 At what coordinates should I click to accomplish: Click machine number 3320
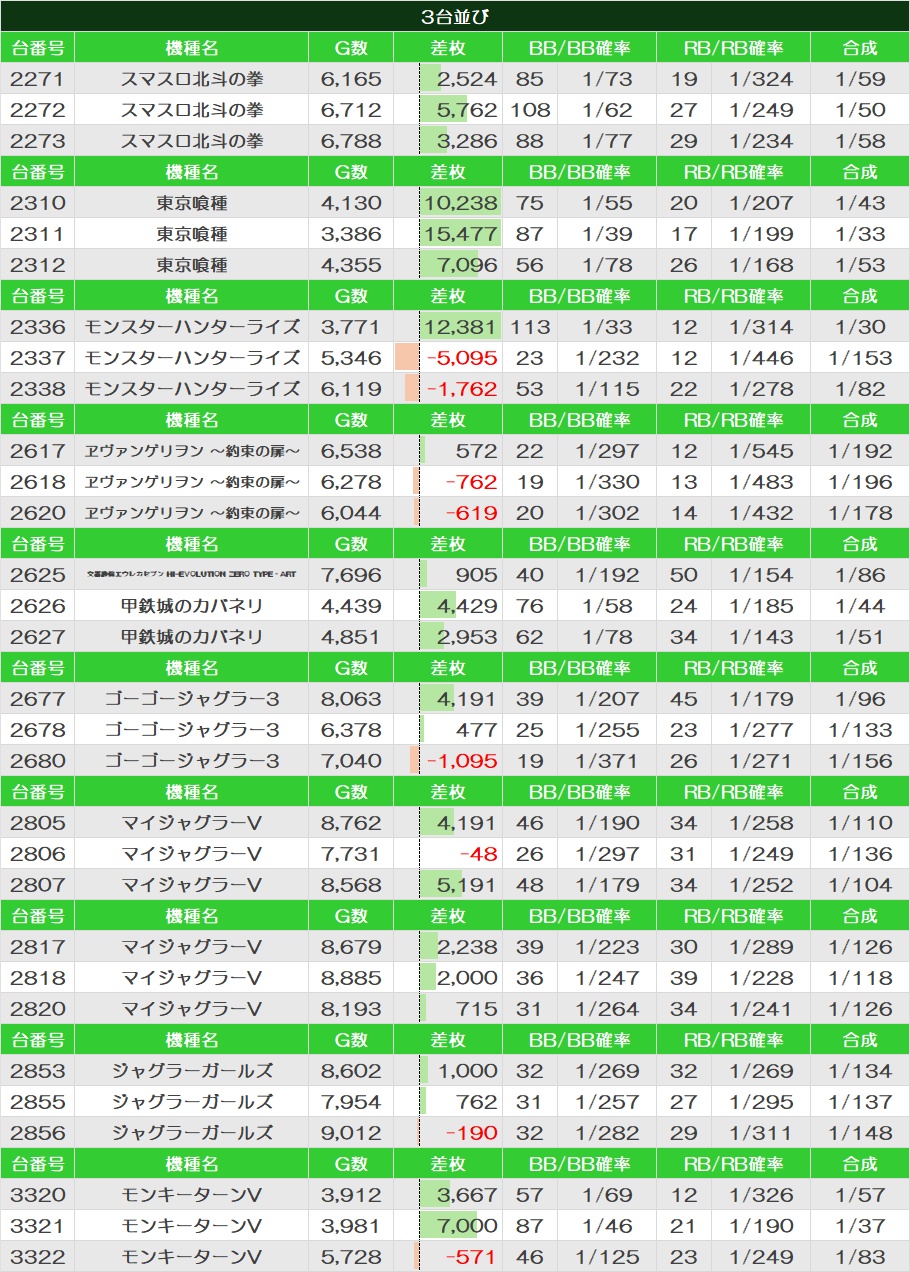pyautogui.click(x=38, y=1195)
